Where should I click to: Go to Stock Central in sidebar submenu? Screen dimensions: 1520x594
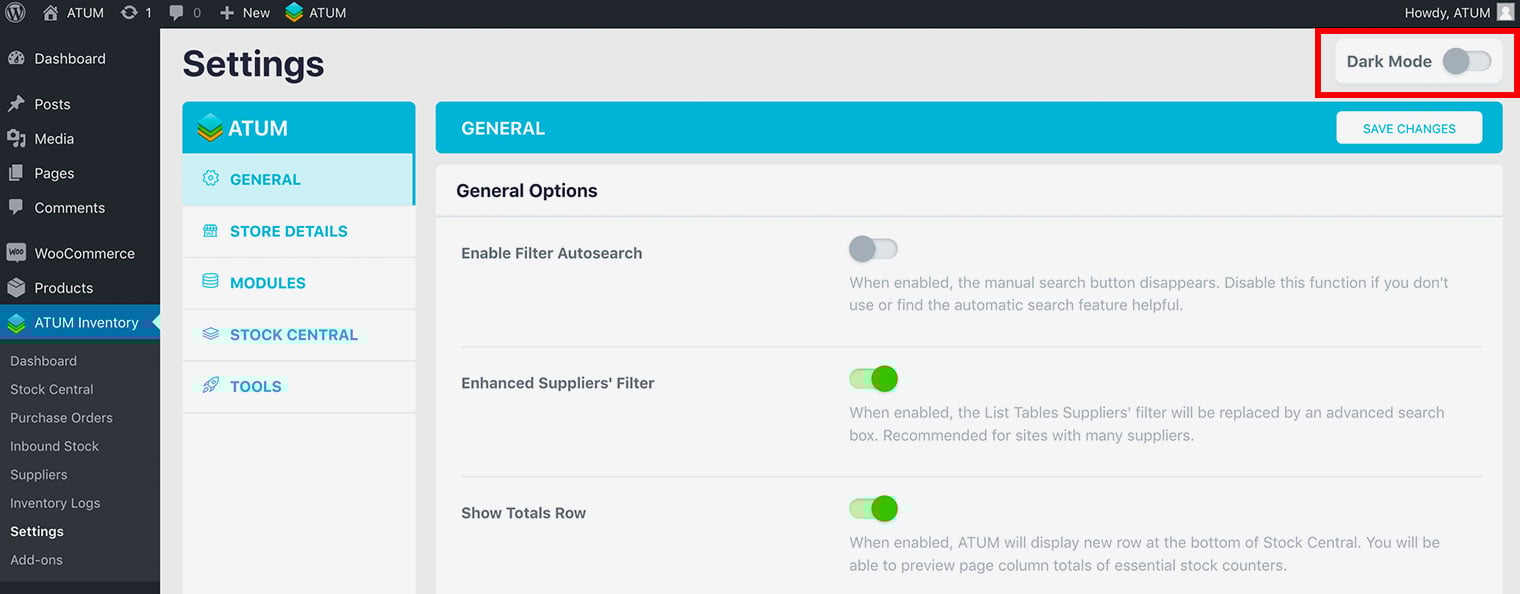click(52, 389)
